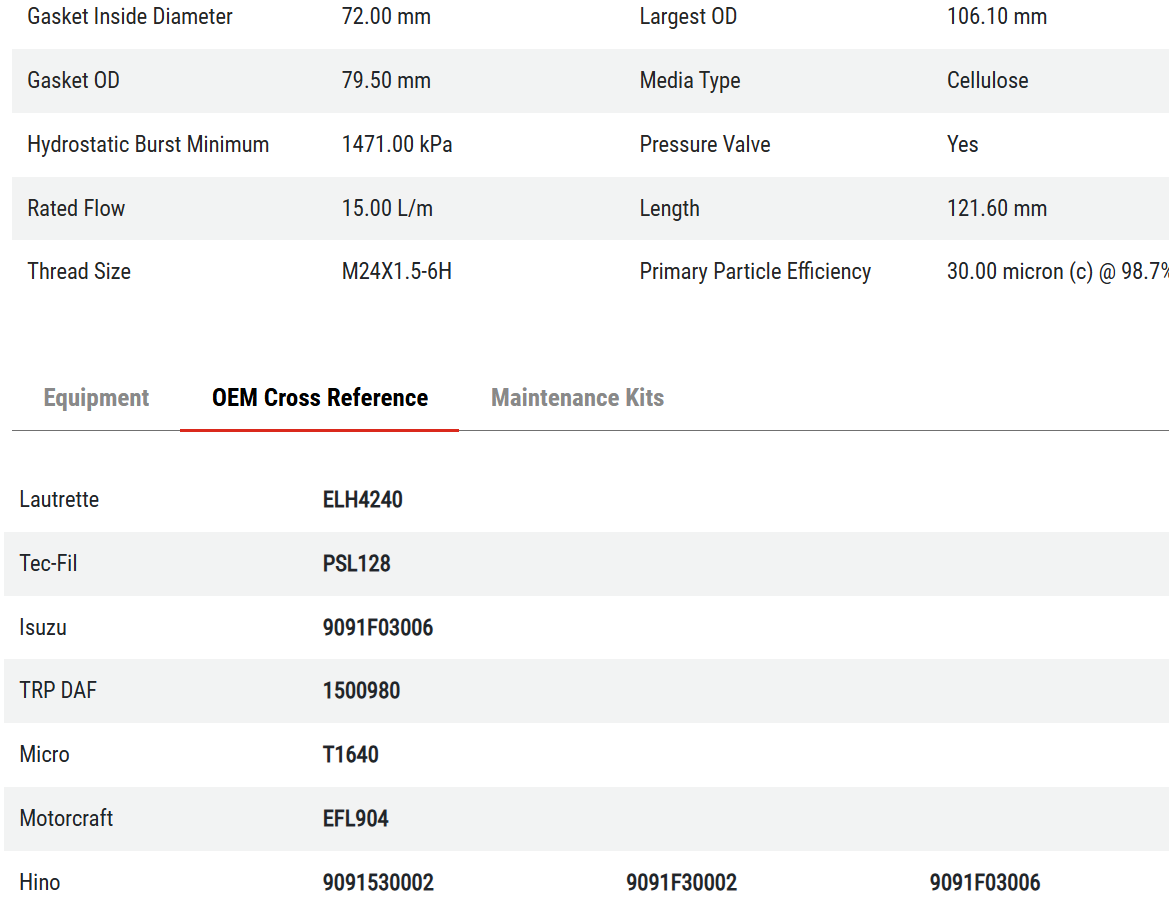Click the Thread Size label
The height and width of the screenshot is (906, 1169).
(79, 271)
